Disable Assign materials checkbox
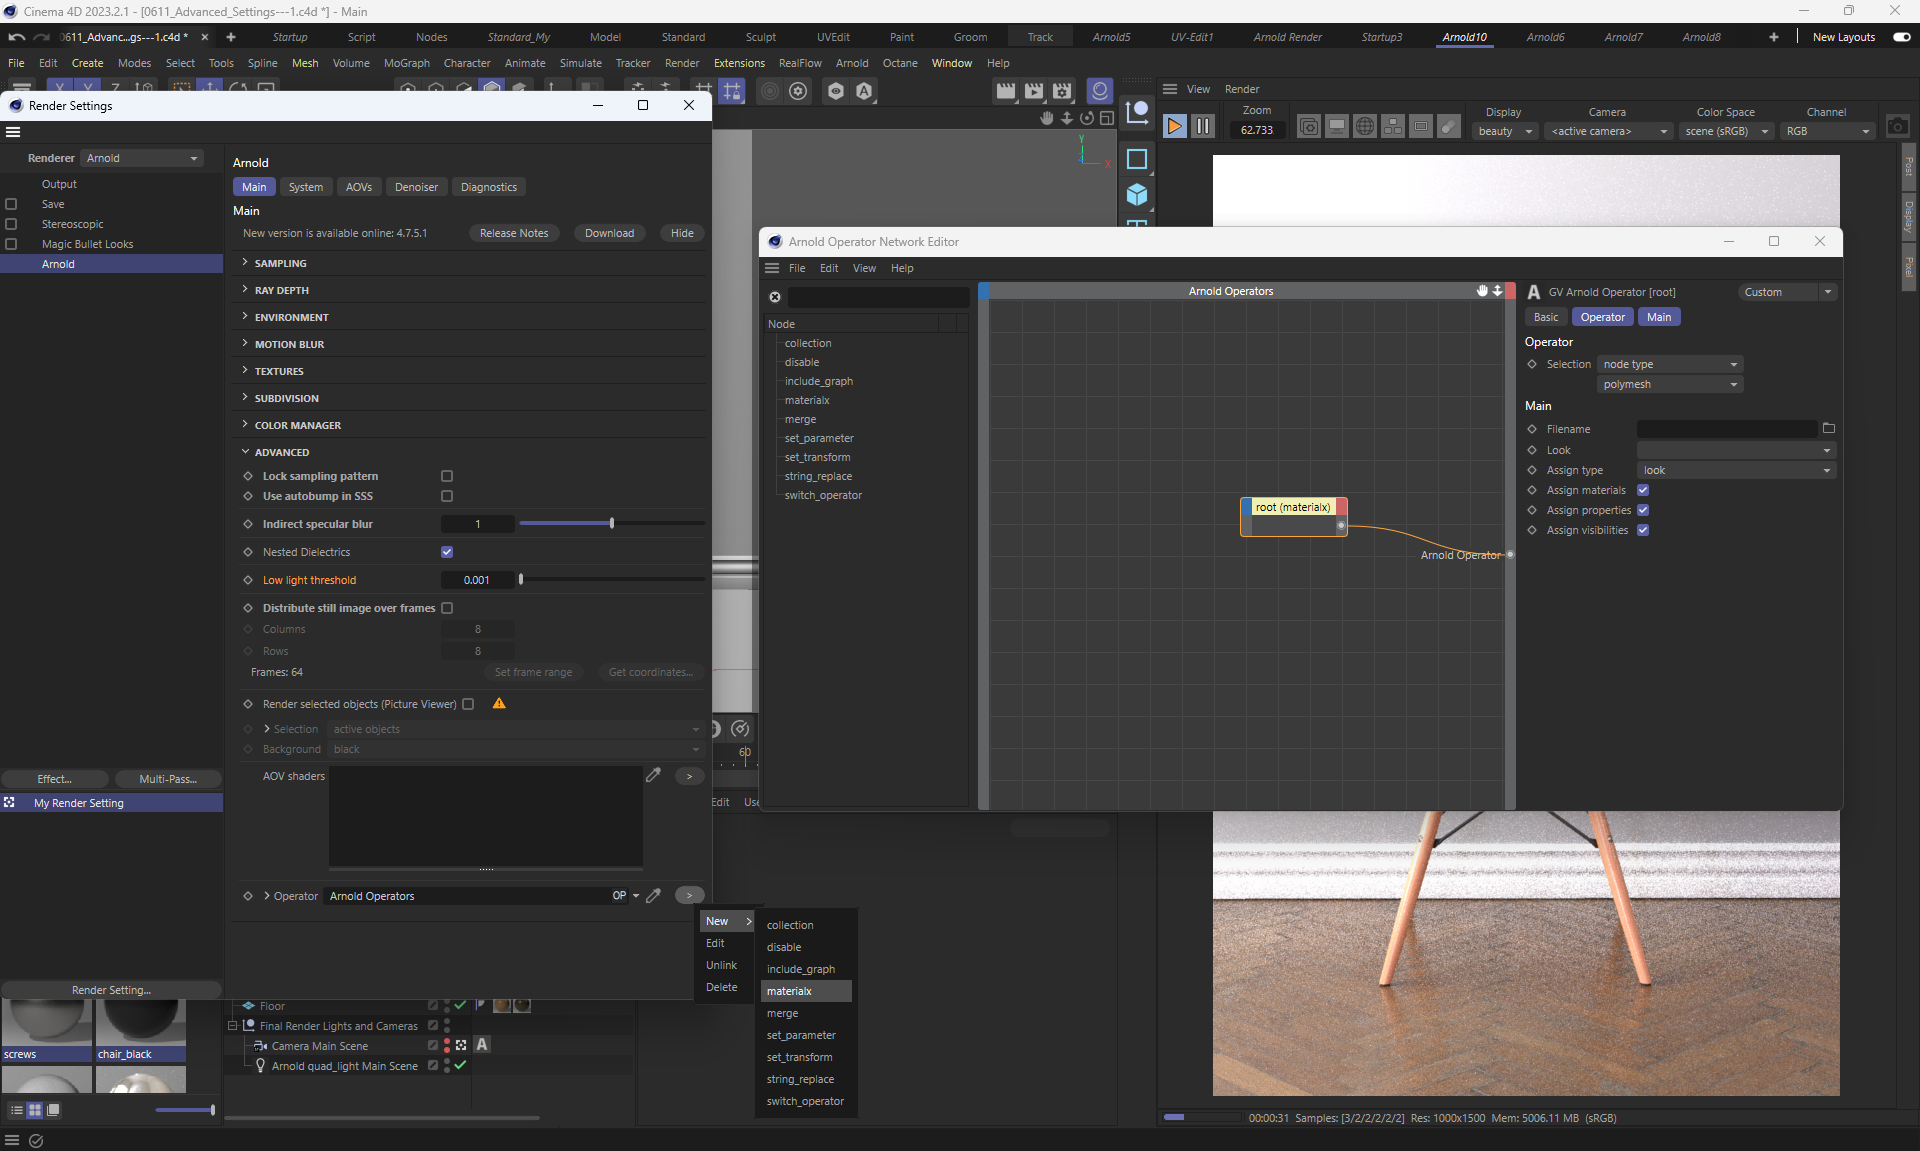The height and width of the screenshot is (1151, 1920). pyautogui.click(x=1643, y=490)
